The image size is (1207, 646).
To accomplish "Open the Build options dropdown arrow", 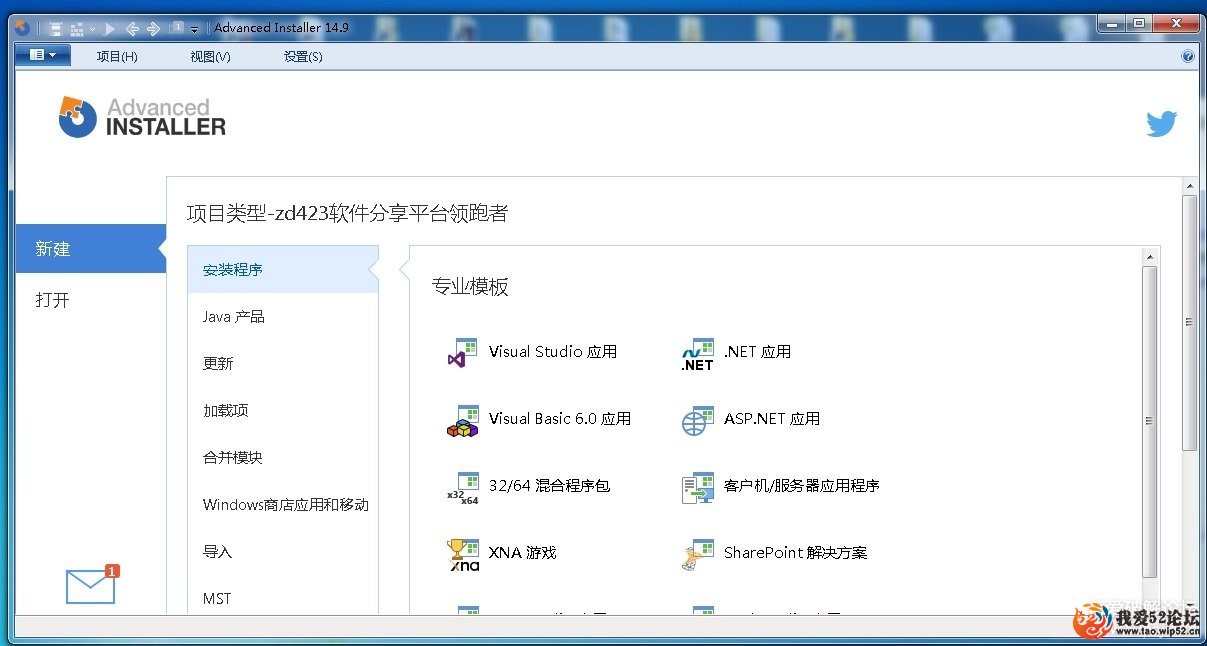I will [x=92, y=29].
